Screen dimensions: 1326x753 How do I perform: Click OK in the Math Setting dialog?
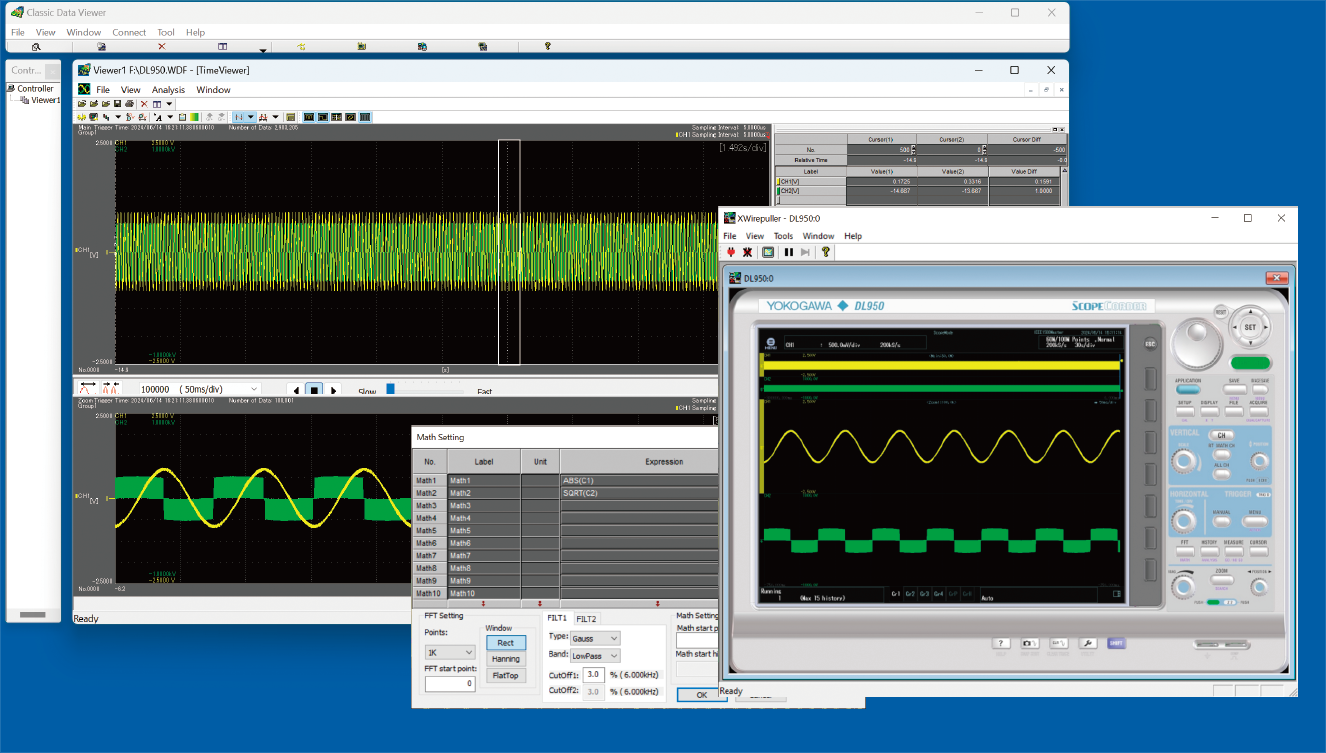(701, 694)
